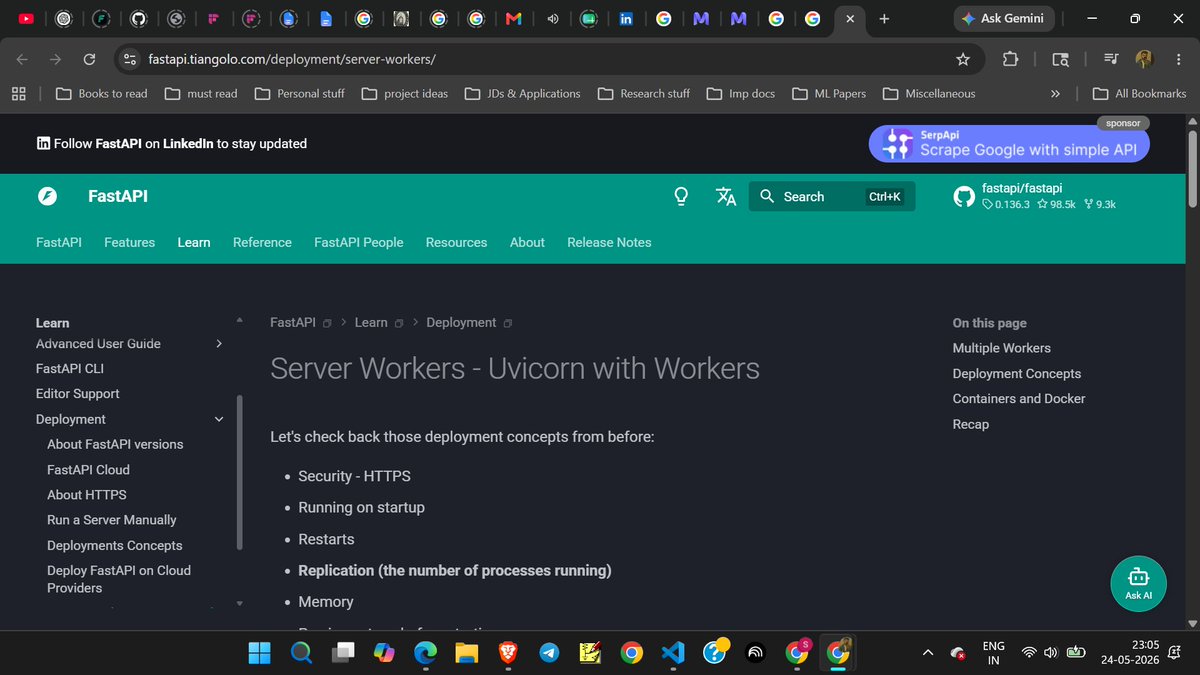Screen dimensions: 1200x675
Task: Click the Ask Gemini button
Action: [x=1006, y=19]
